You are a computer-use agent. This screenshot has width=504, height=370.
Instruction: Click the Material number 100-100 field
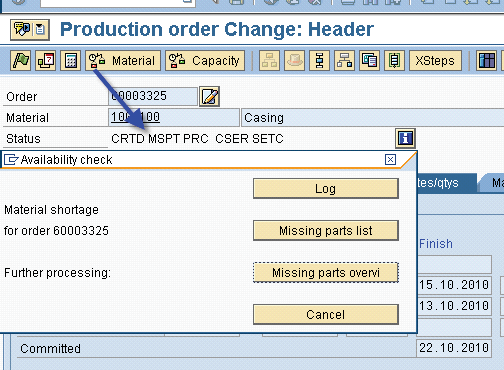[x=174, y=117]
